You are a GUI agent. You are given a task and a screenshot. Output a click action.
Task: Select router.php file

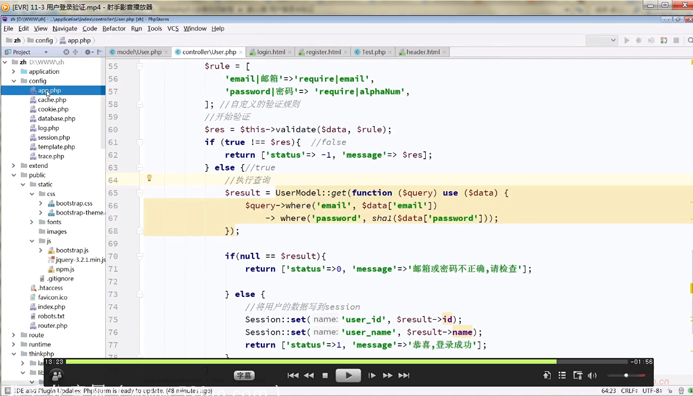point(52,326)
